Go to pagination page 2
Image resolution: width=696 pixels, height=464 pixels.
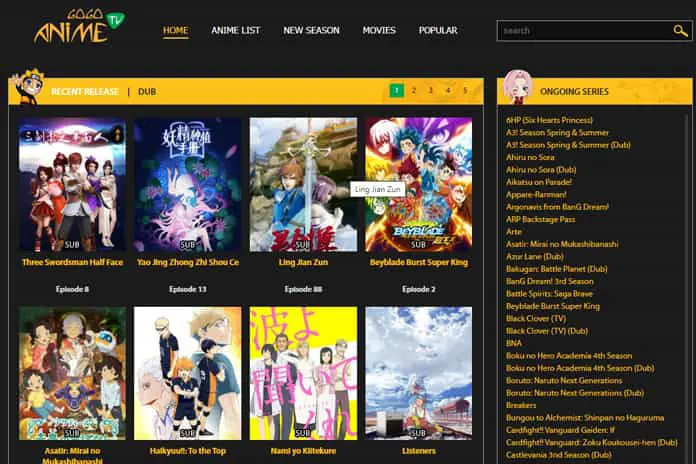[414, 91]
